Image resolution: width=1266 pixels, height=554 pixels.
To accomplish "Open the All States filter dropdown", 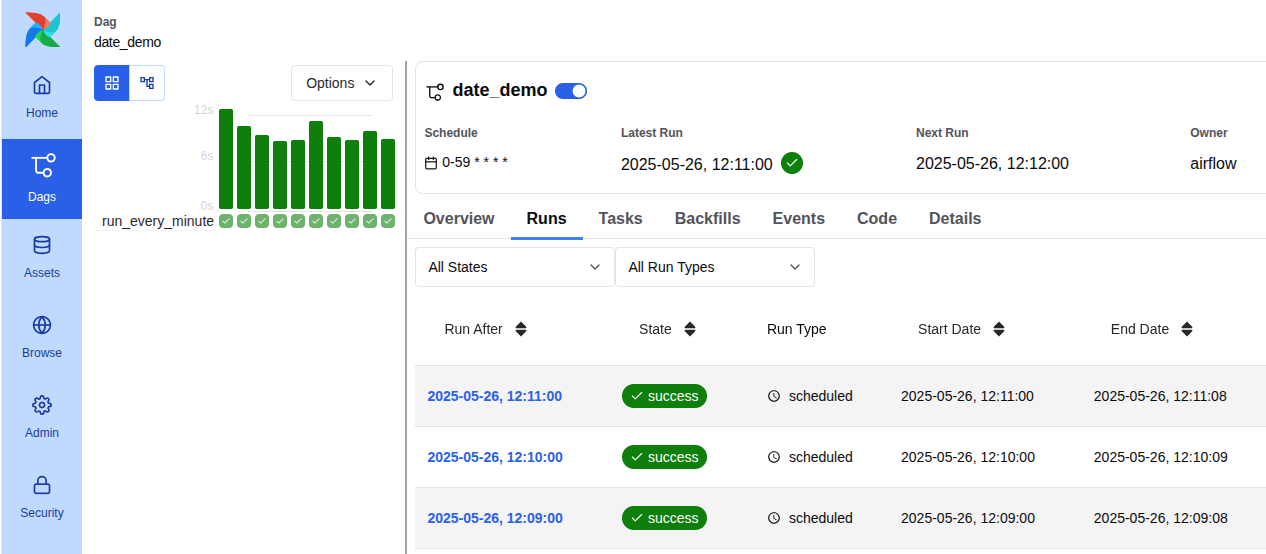I will (514, 267).
